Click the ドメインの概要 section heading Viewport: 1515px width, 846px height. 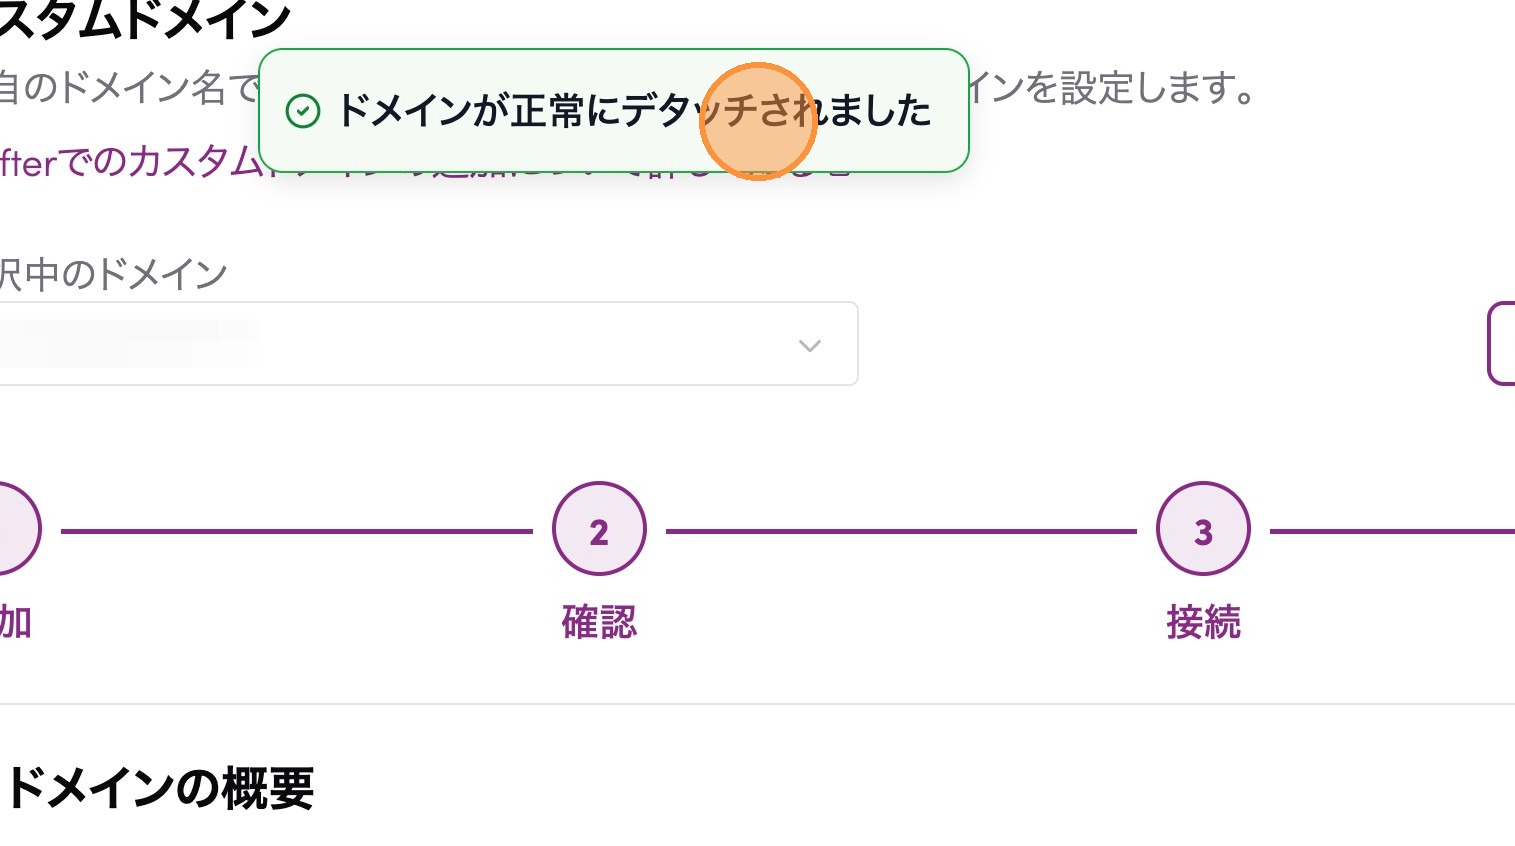tap(160, 788)
